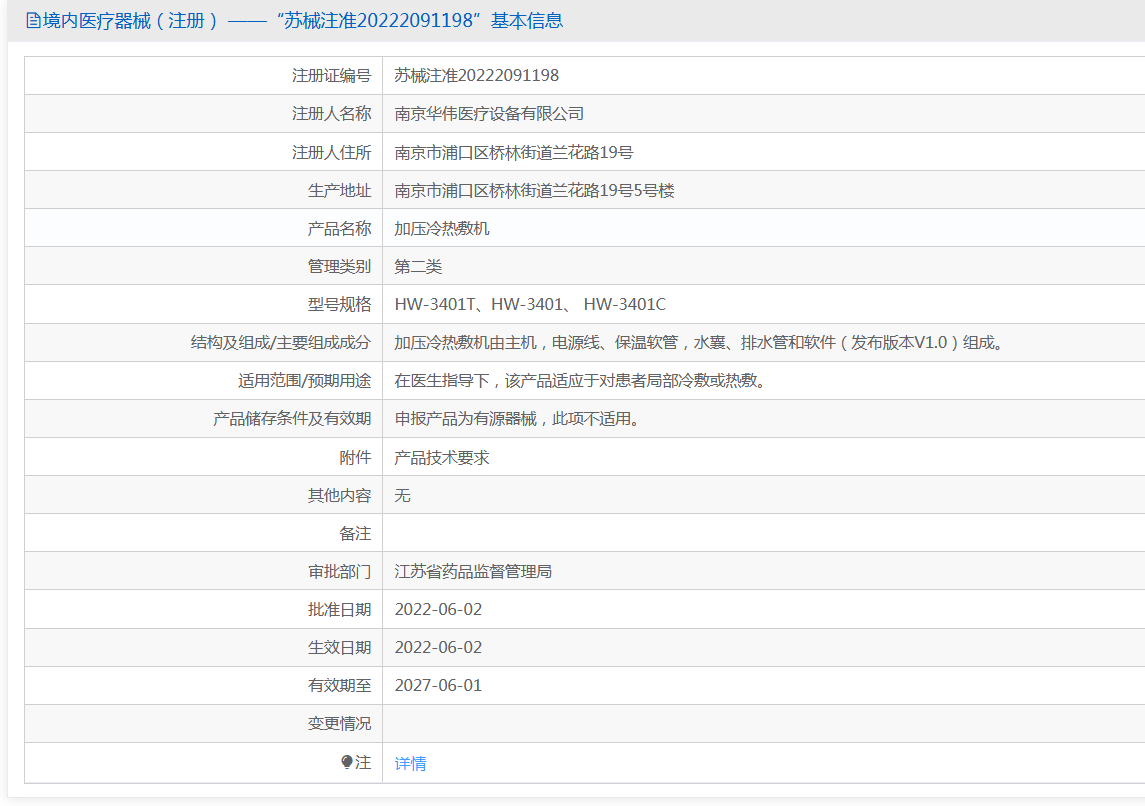Open the 详情 link
The height and width of the screenshot is (806, 1145).
(410, 764)
